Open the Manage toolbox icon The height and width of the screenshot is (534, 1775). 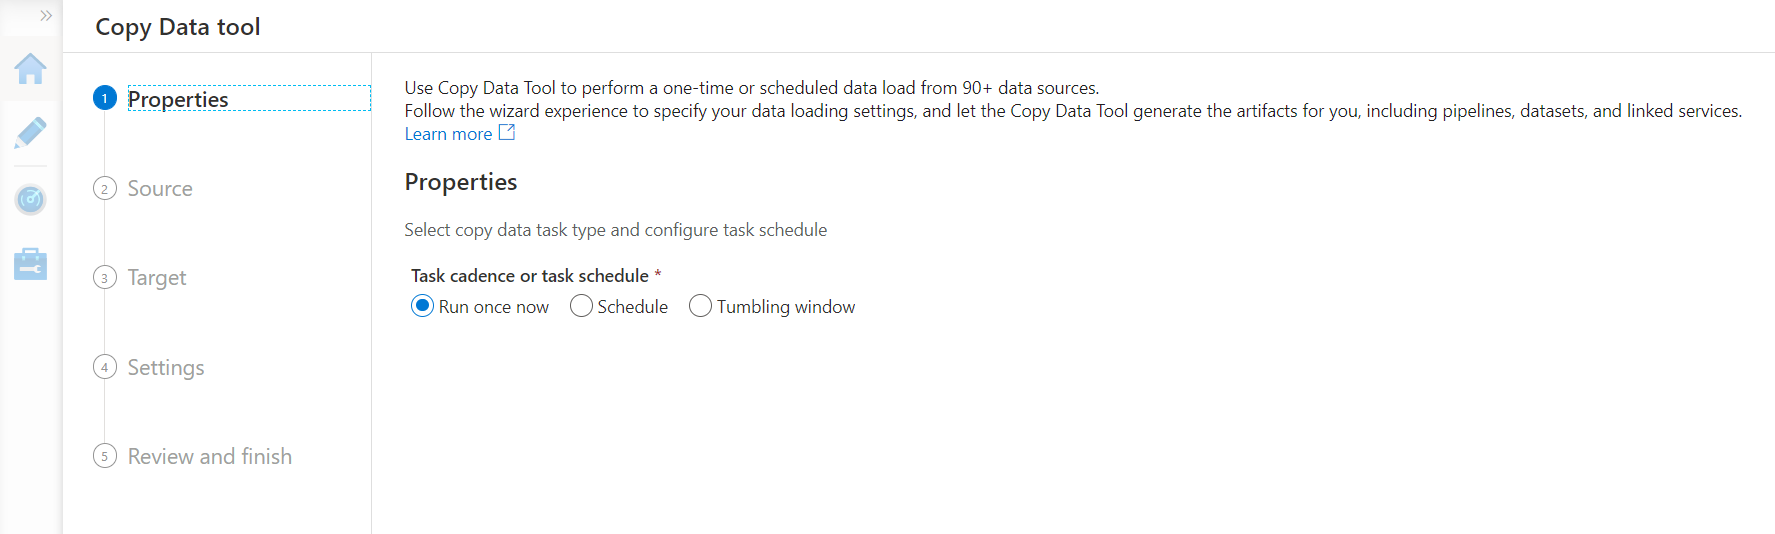point(30,264)
